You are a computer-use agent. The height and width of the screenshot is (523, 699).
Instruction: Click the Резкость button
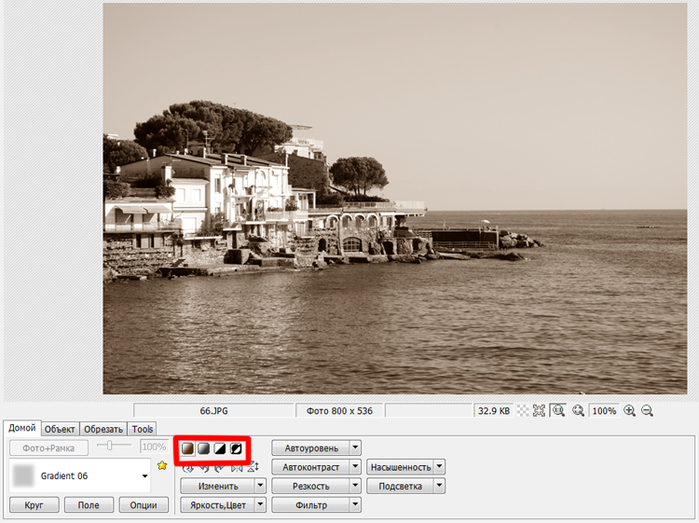tap(311, 486)
